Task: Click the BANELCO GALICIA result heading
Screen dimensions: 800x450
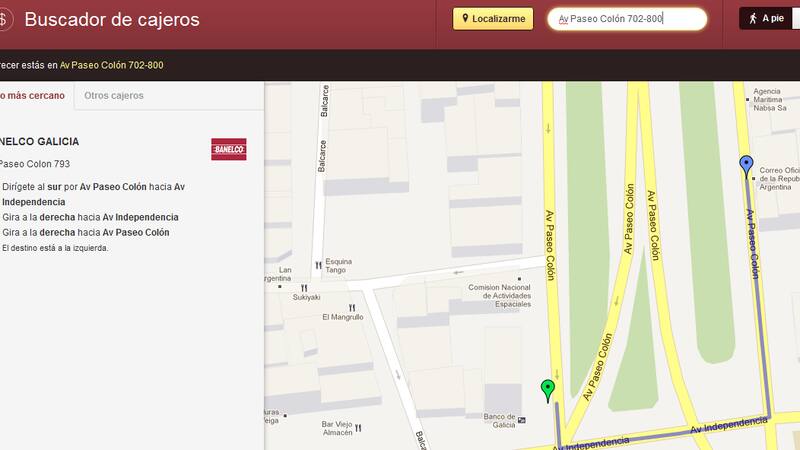Action: point(40,142)
